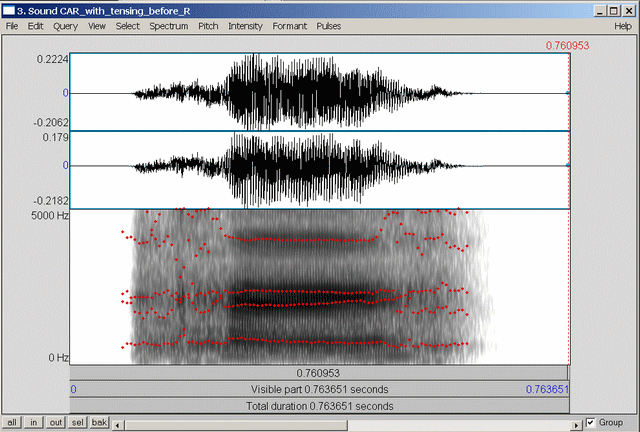640x432 pixels.
Task: Maximize the Sound editor window
Action: tap(614, 9)
